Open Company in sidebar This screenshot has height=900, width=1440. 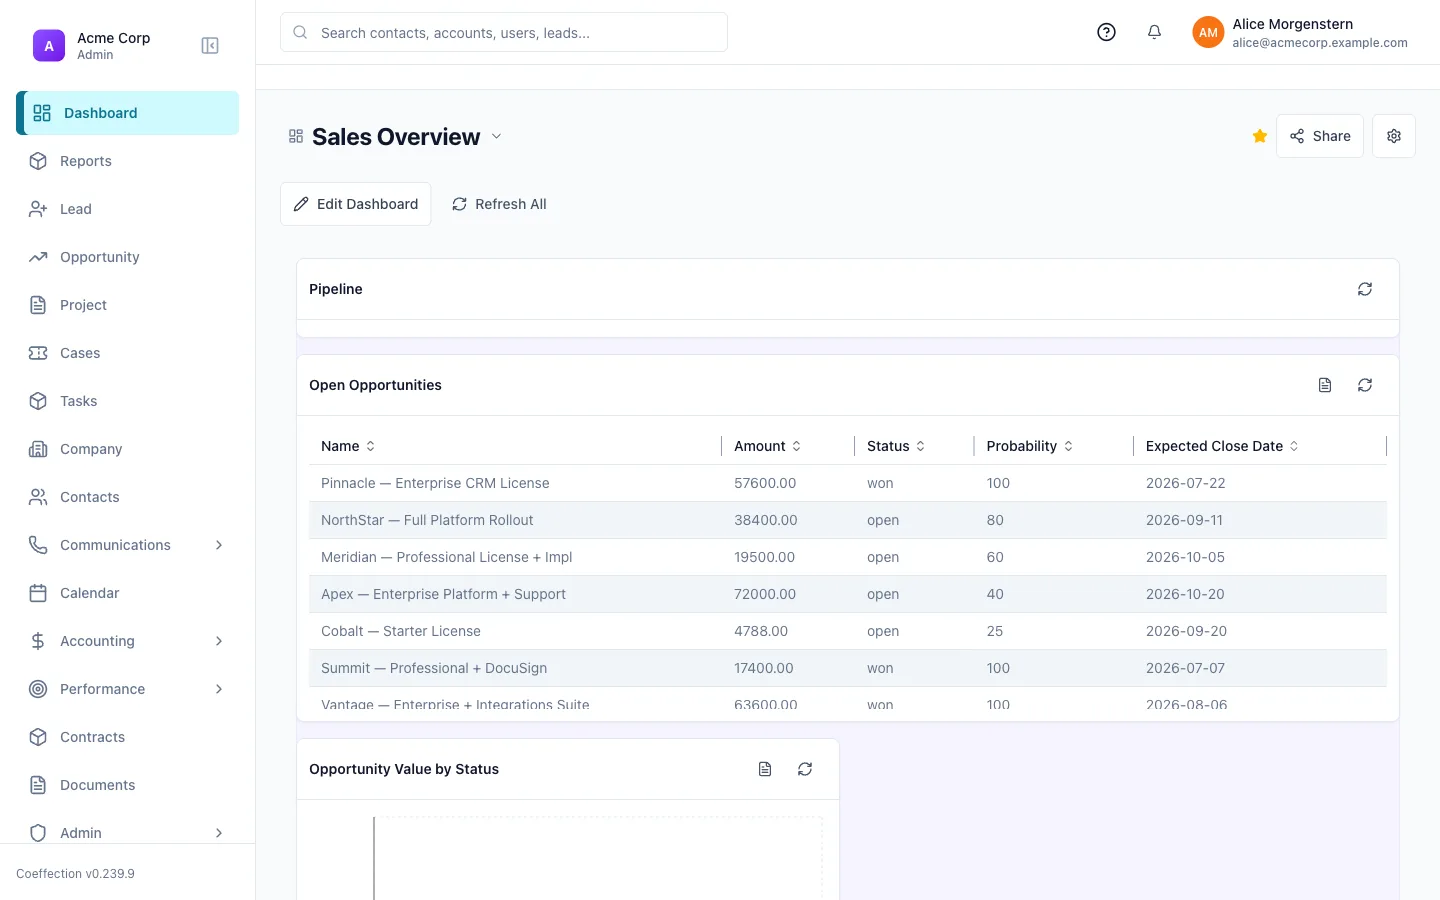click(x=128, y=449)
